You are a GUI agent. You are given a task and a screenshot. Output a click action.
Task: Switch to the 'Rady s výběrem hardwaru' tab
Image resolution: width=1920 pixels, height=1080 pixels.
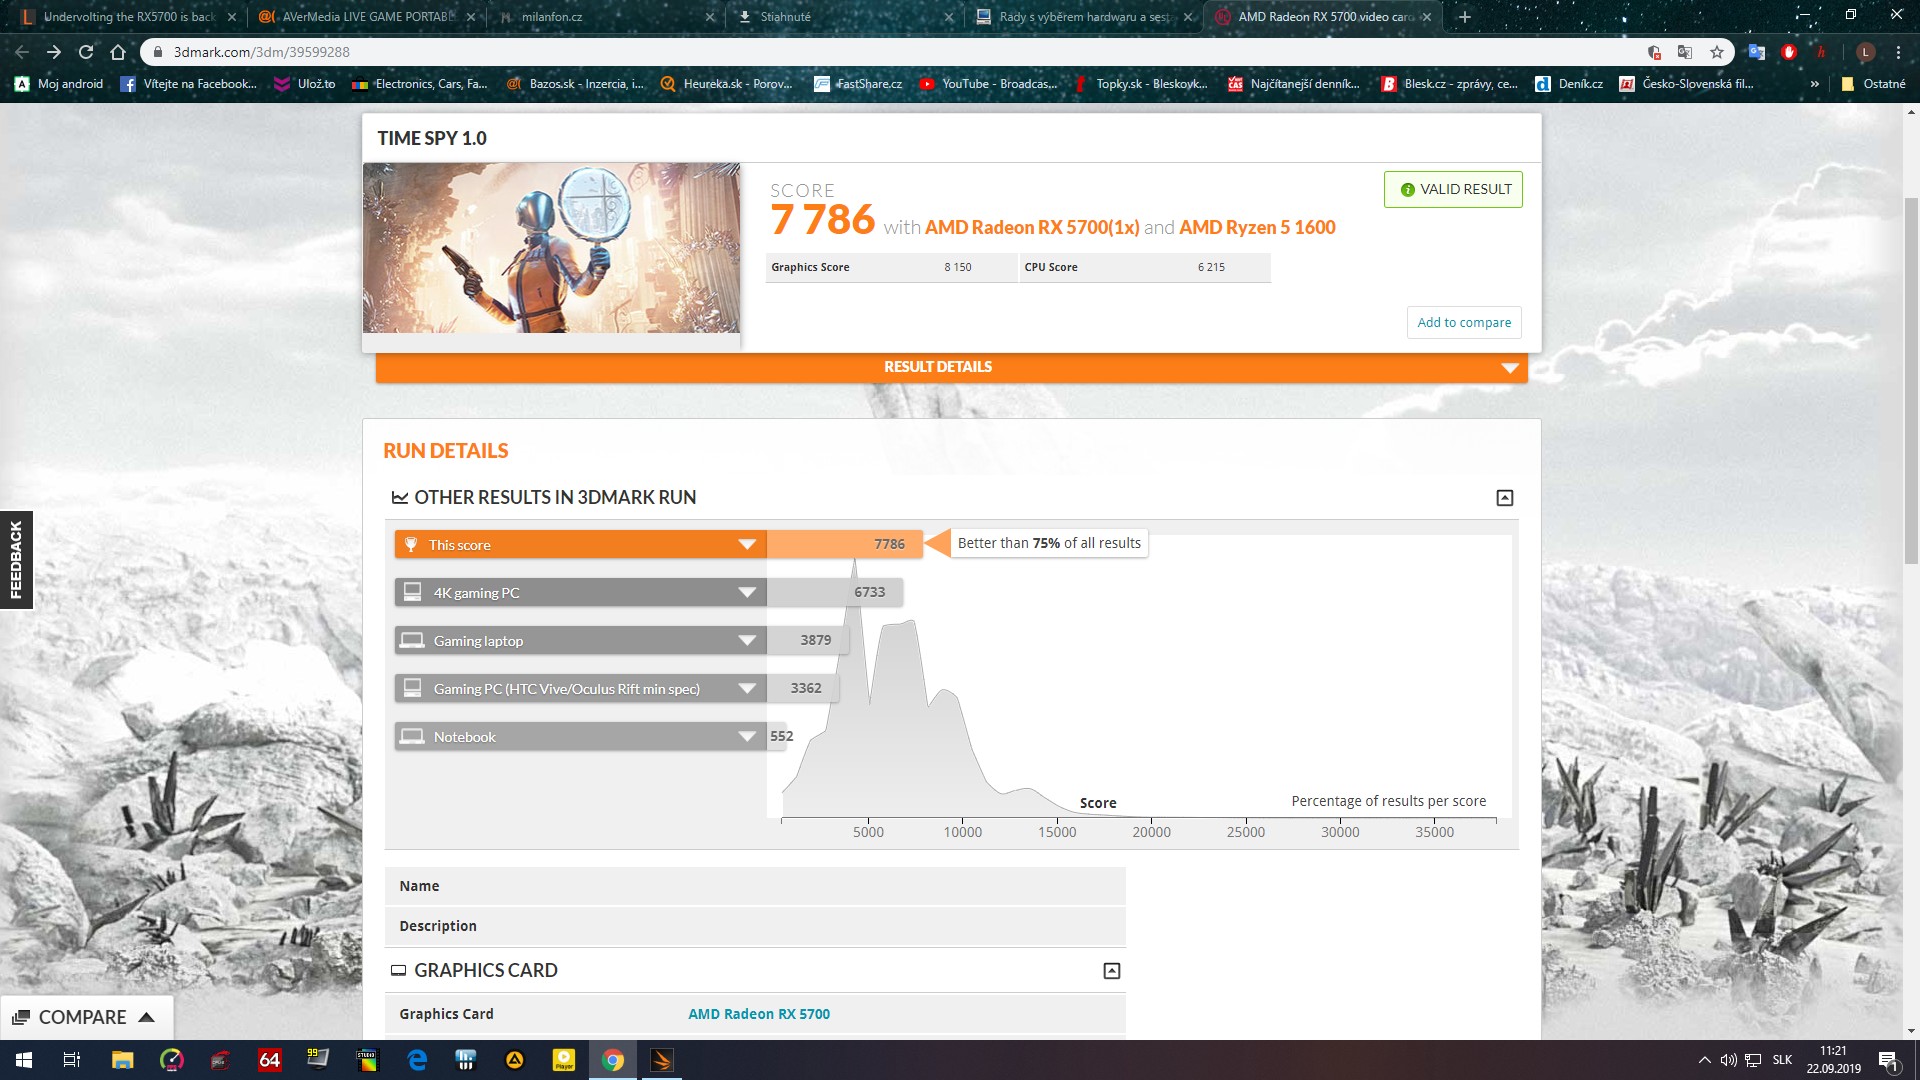[1082, 17]
